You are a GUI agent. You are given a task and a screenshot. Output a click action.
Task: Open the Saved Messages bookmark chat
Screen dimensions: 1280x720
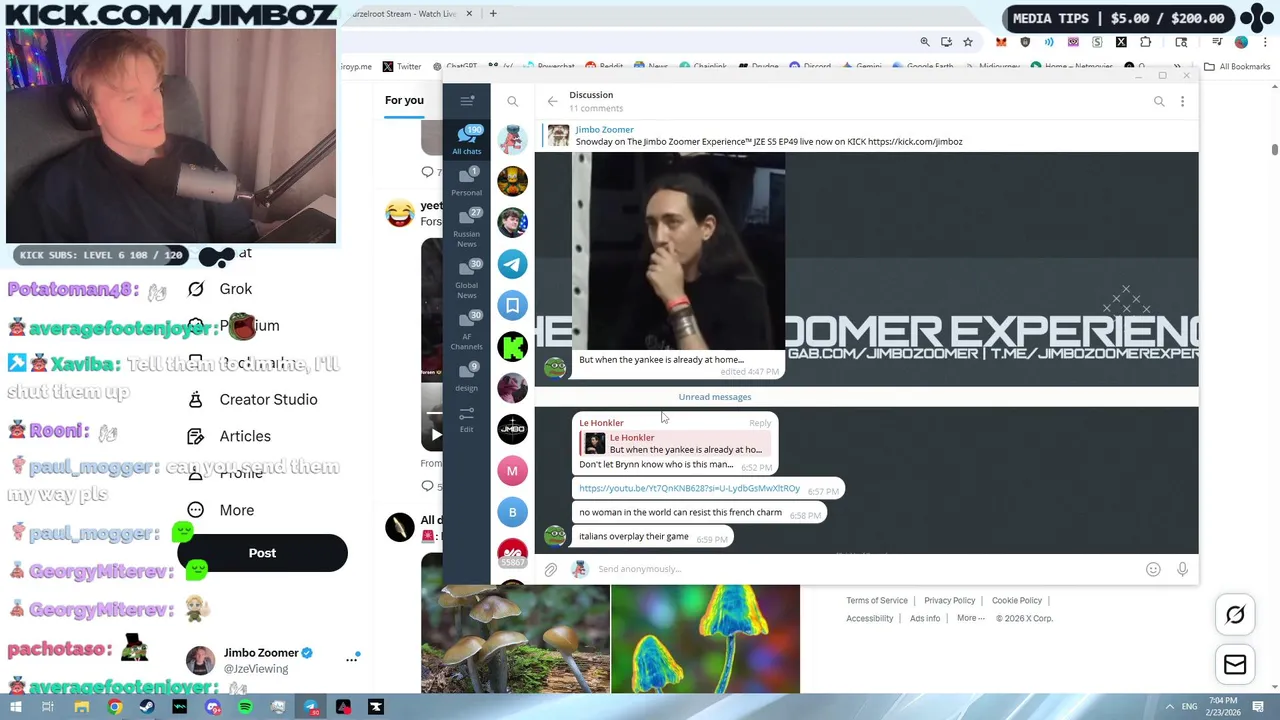[512, 305]
